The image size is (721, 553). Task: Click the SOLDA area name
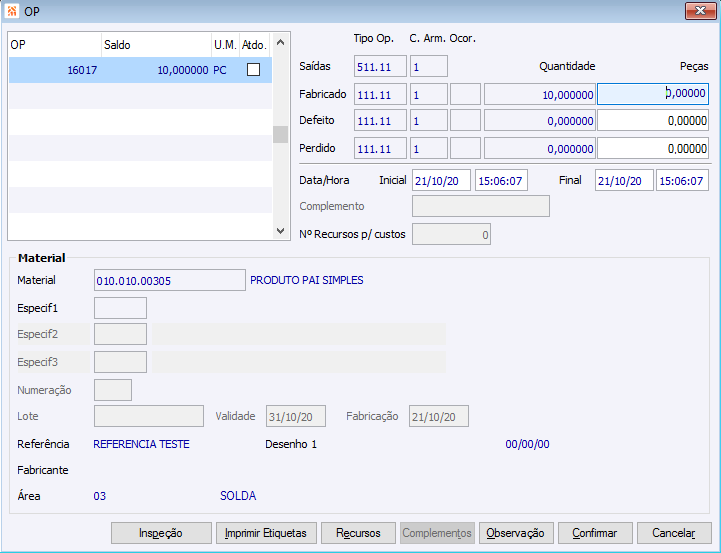coord(238,496)
